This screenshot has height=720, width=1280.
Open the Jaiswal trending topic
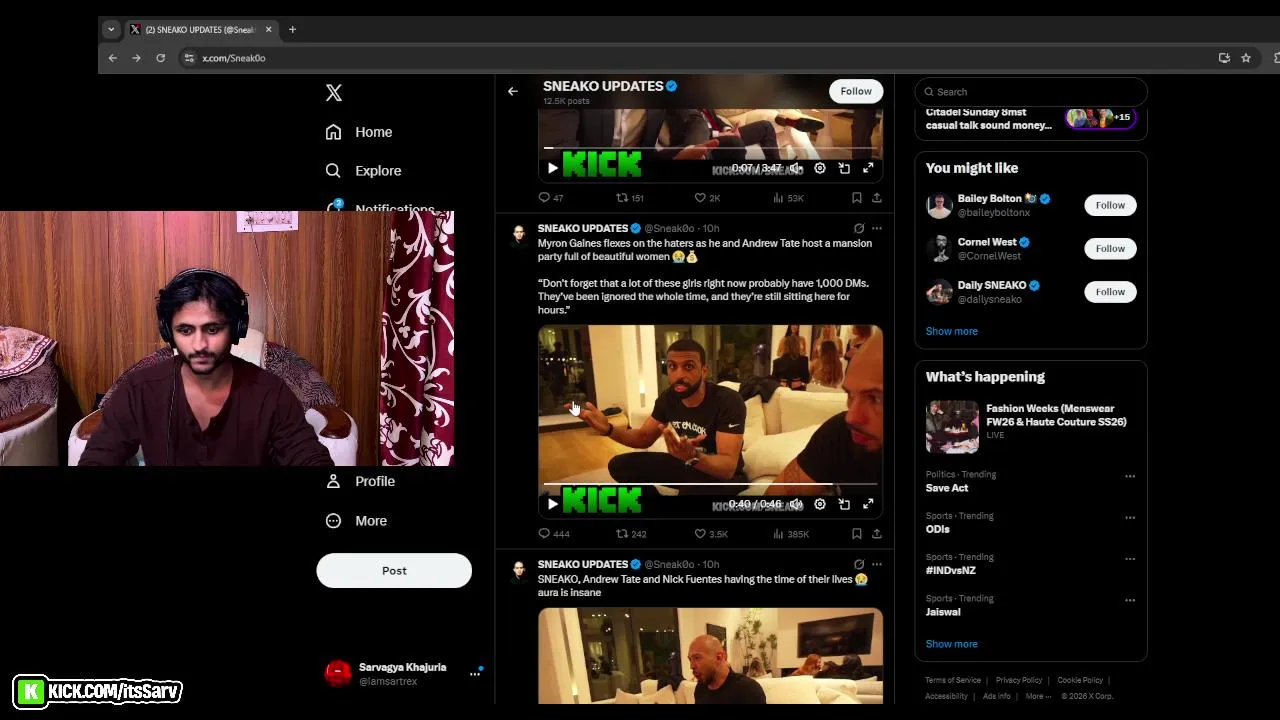click(x=943, y=612)
